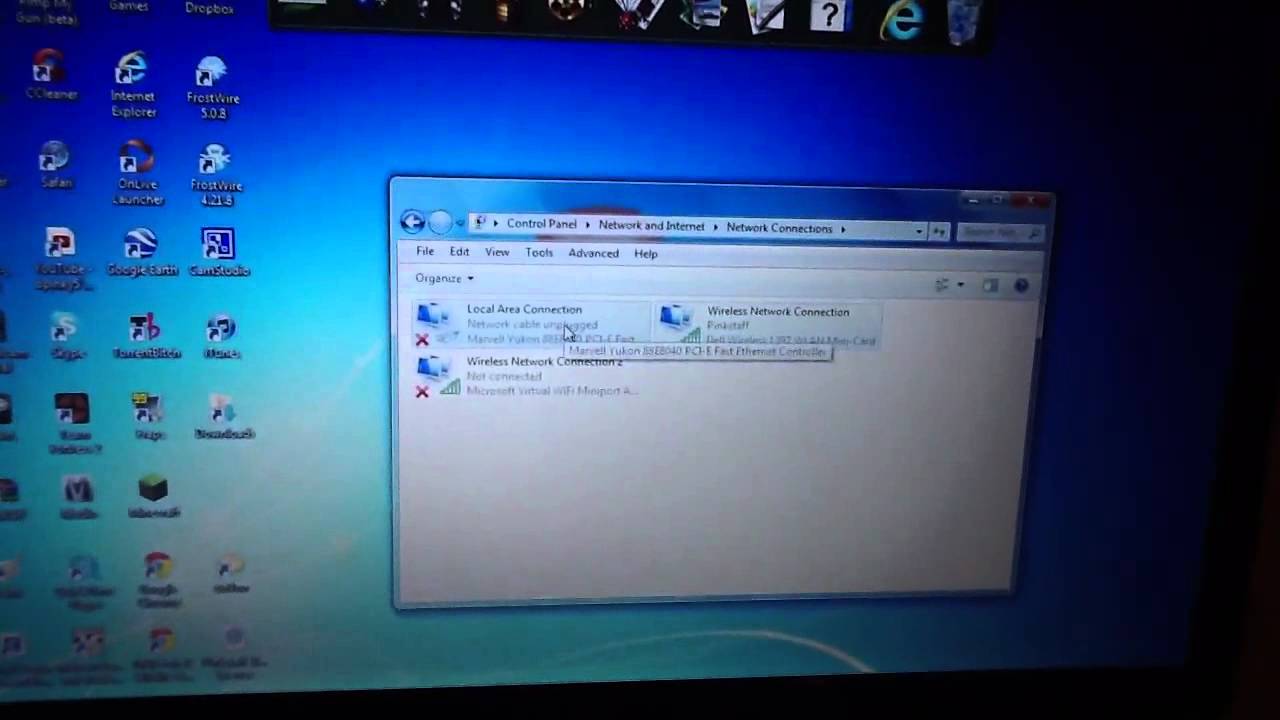Select the FrostWire 4.21.8 desktop shortcut
The height and width of the screenshot is (720, 1280).
(216, 176)
